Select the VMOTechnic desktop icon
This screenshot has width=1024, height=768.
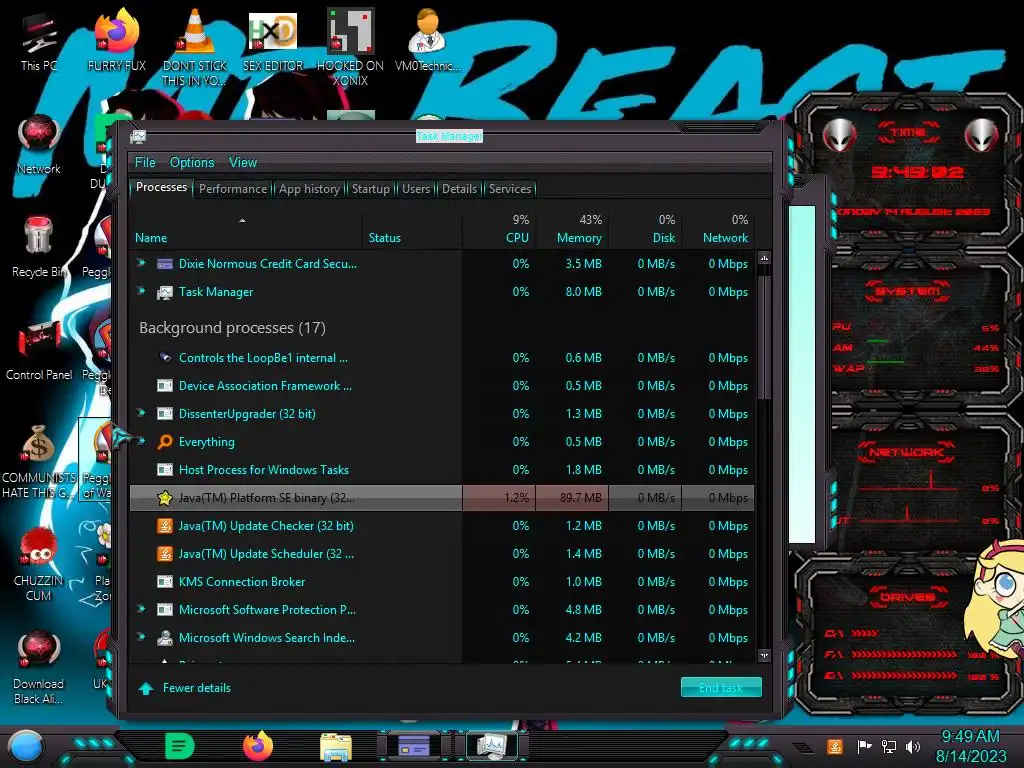[428, 39]
